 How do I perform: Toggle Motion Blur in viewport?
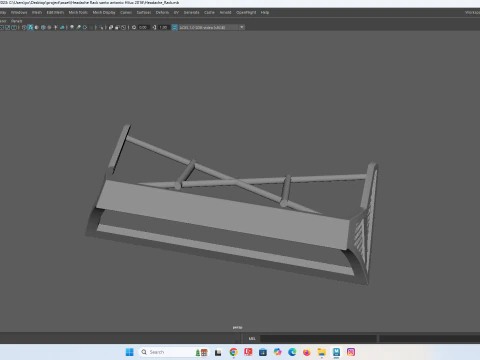[x=78, y=27]
